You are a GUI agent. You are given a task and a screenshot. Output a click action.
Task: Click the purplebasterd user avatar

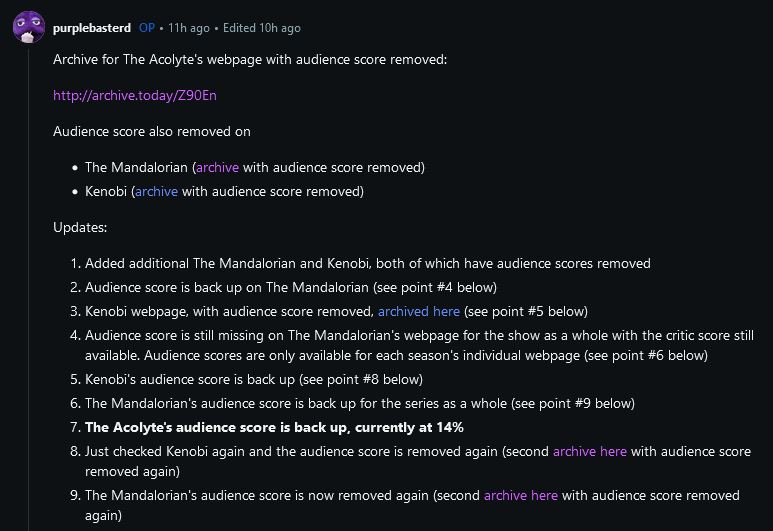[28, 27]
